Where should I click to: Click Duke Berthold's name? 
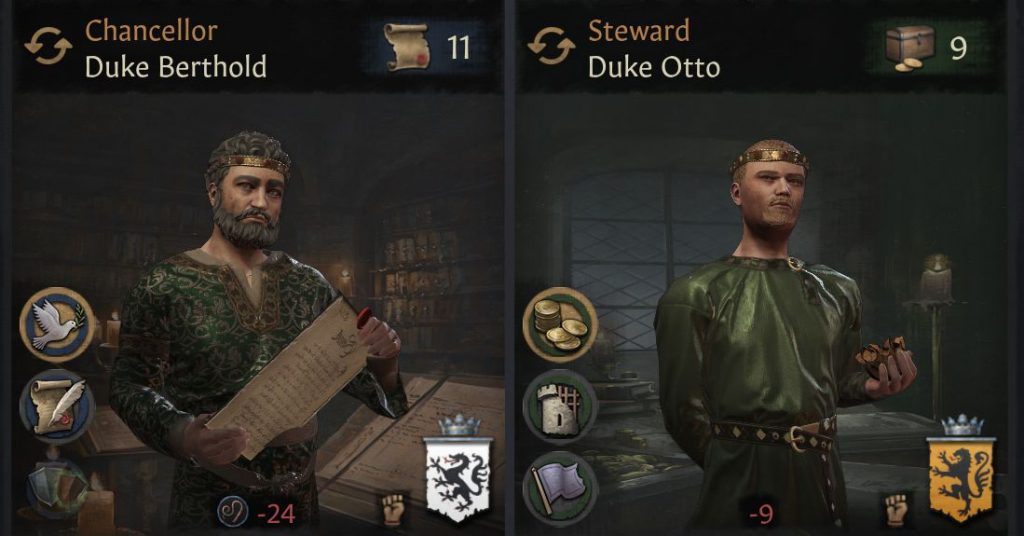176,67
